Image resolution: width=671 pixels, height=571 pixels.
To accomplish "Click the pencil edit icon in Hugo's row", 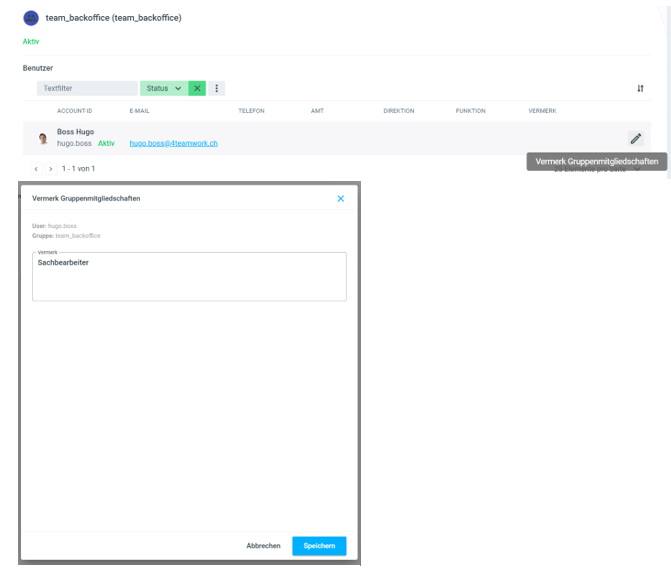I will pyautogui.click(x=635, y=138).
